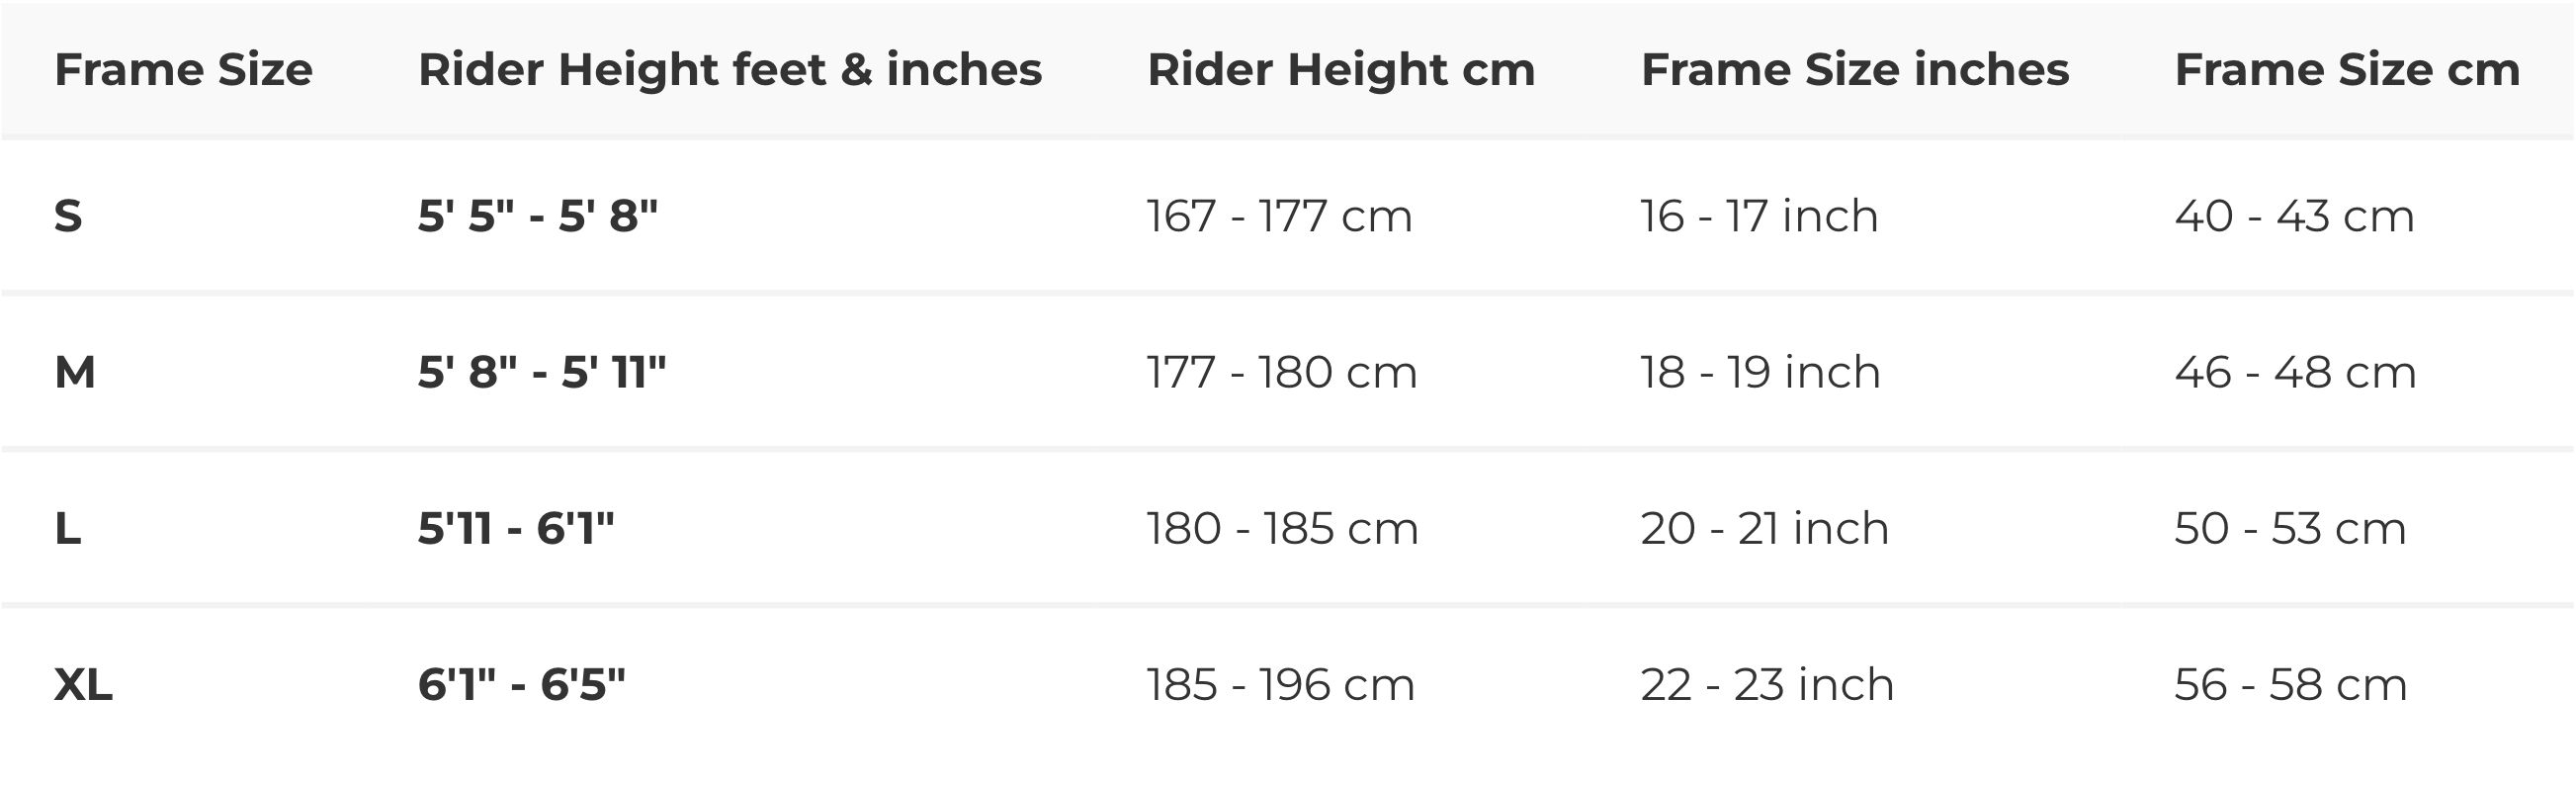
Task: Click the M frame size row label
Action: (x=75, y=372)
